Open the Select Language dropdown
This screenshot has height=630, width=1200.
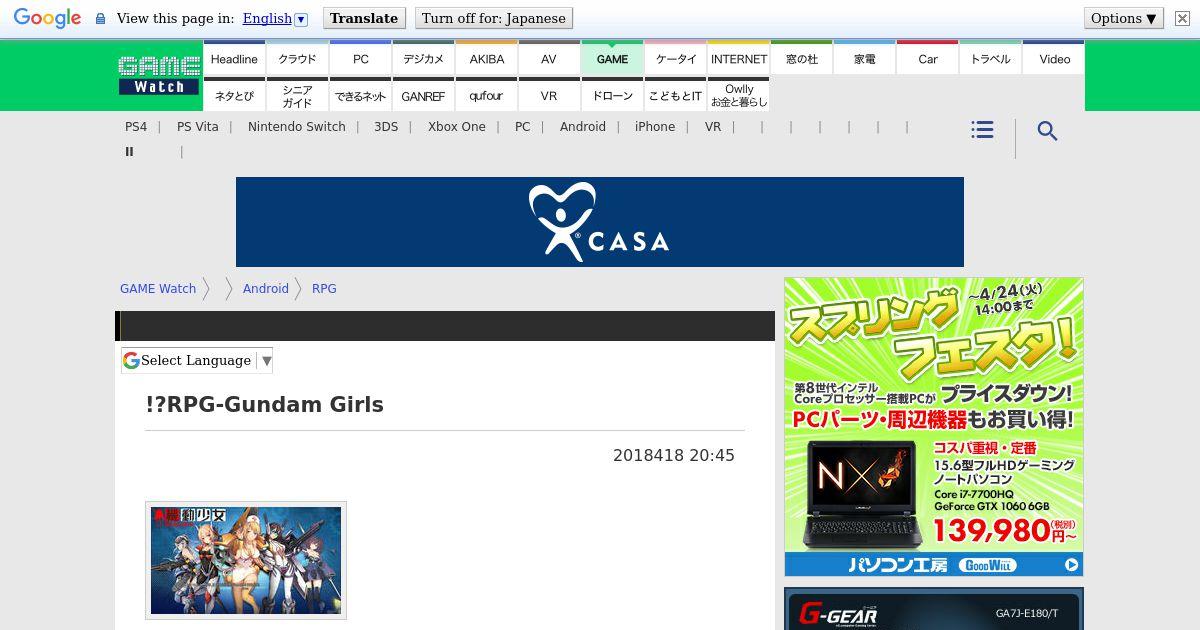pyautogui.click(x=197, y=360)
